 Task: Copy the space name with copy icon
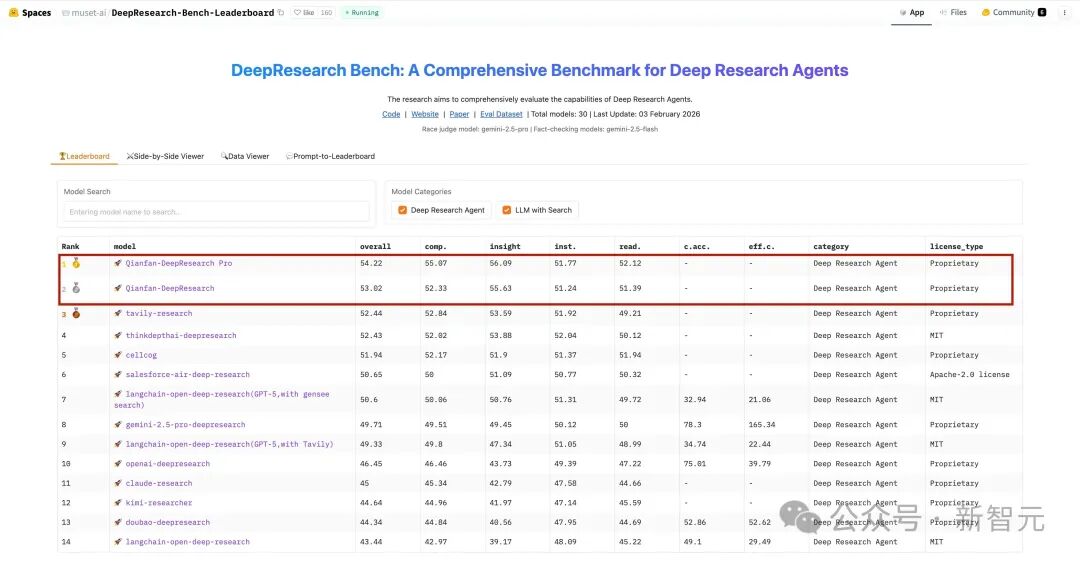coord(281,12)
